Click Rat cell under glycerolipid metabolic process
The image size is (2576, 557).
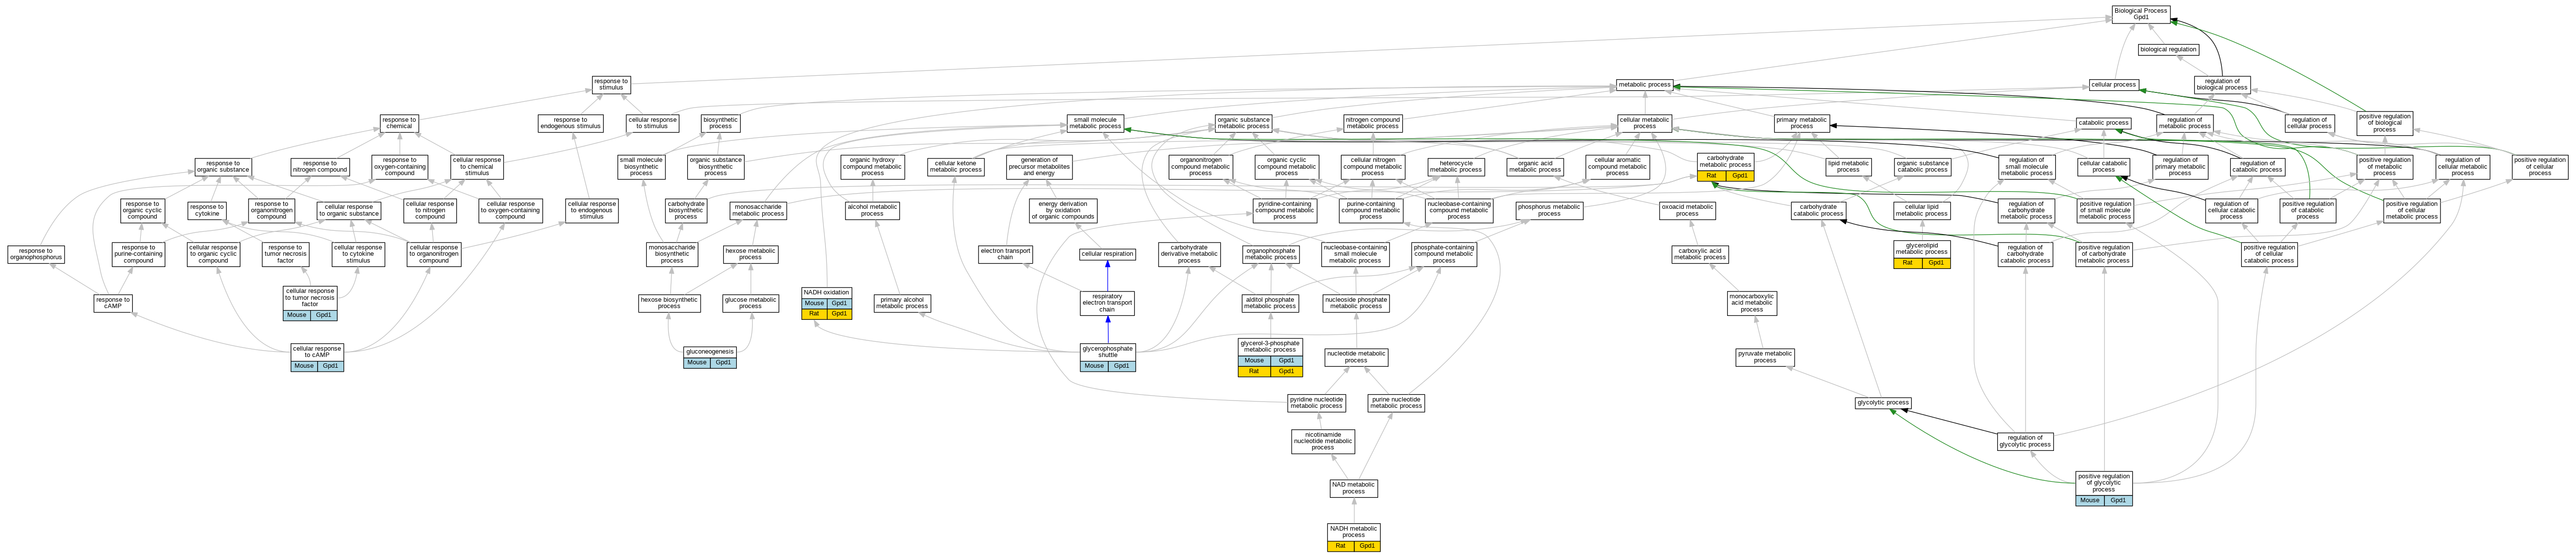tap(1907, 263)
